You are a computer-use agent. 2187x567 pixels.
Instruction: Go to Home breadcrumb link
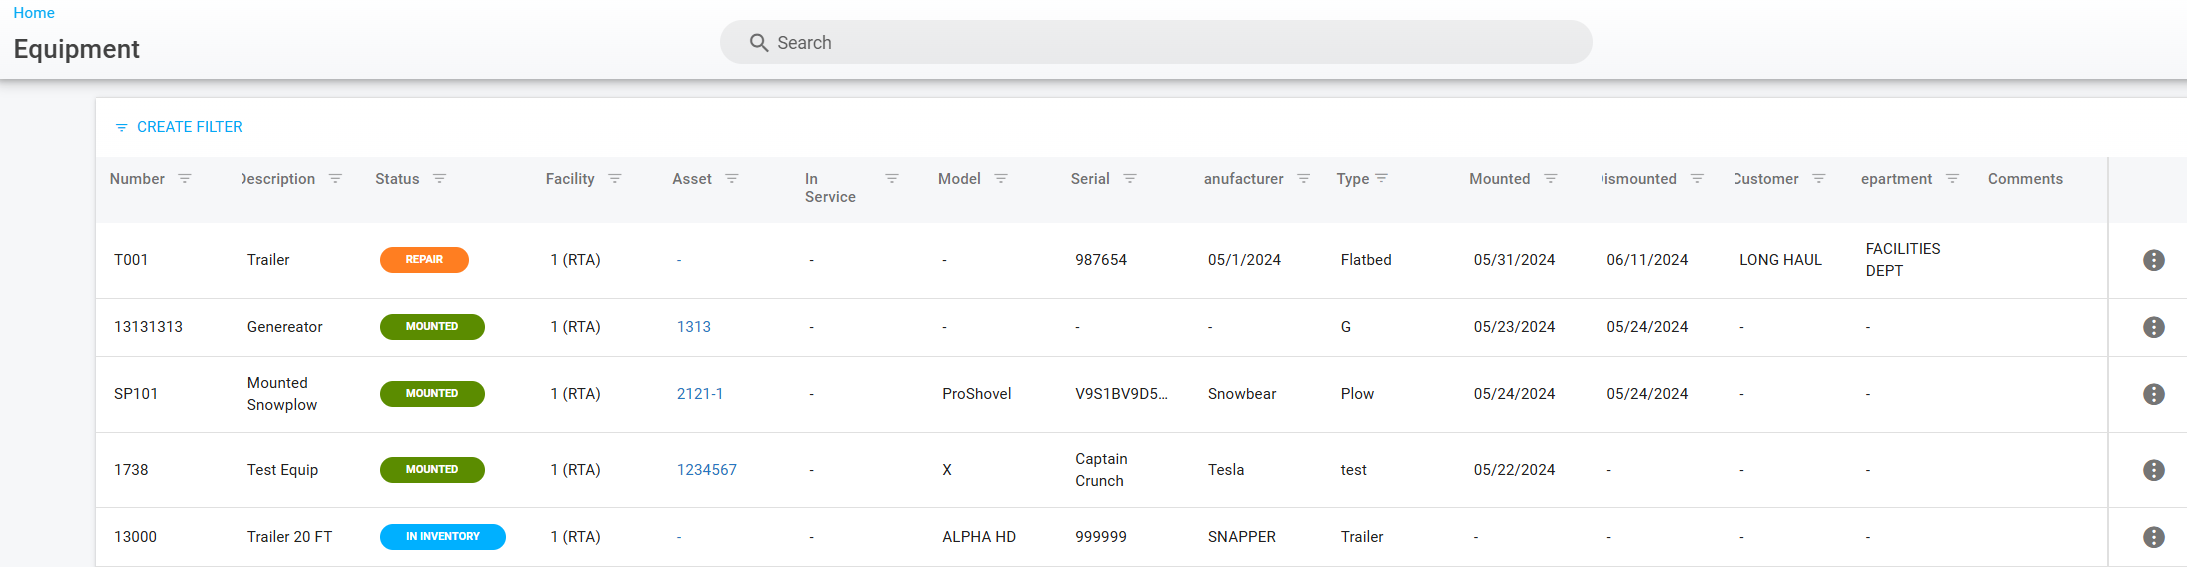pyautogui.click(x=34, y=13)
